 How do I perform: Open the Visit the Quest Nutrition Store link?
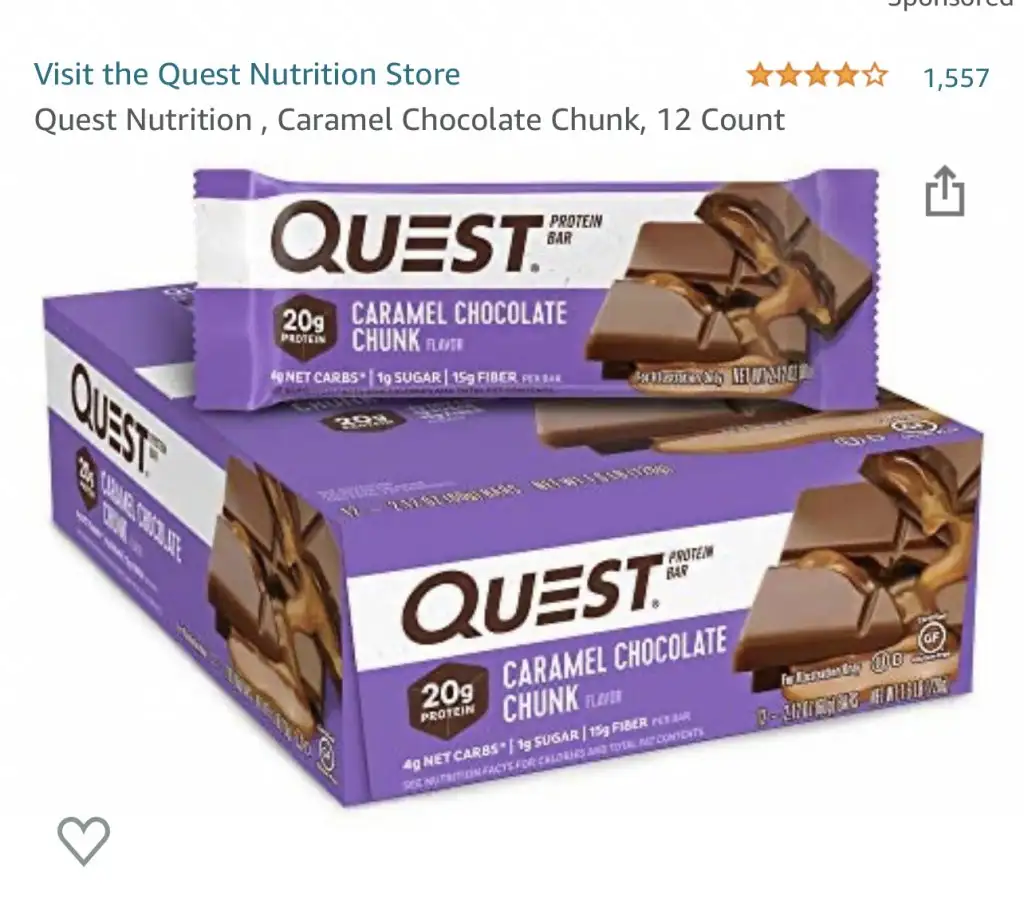[x=247, y=74]
